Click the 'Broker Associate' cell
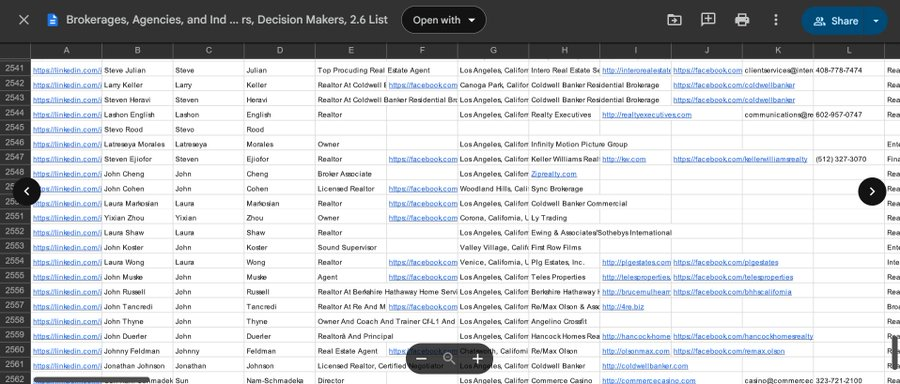 pyautogui.click(x=351, y=174)
